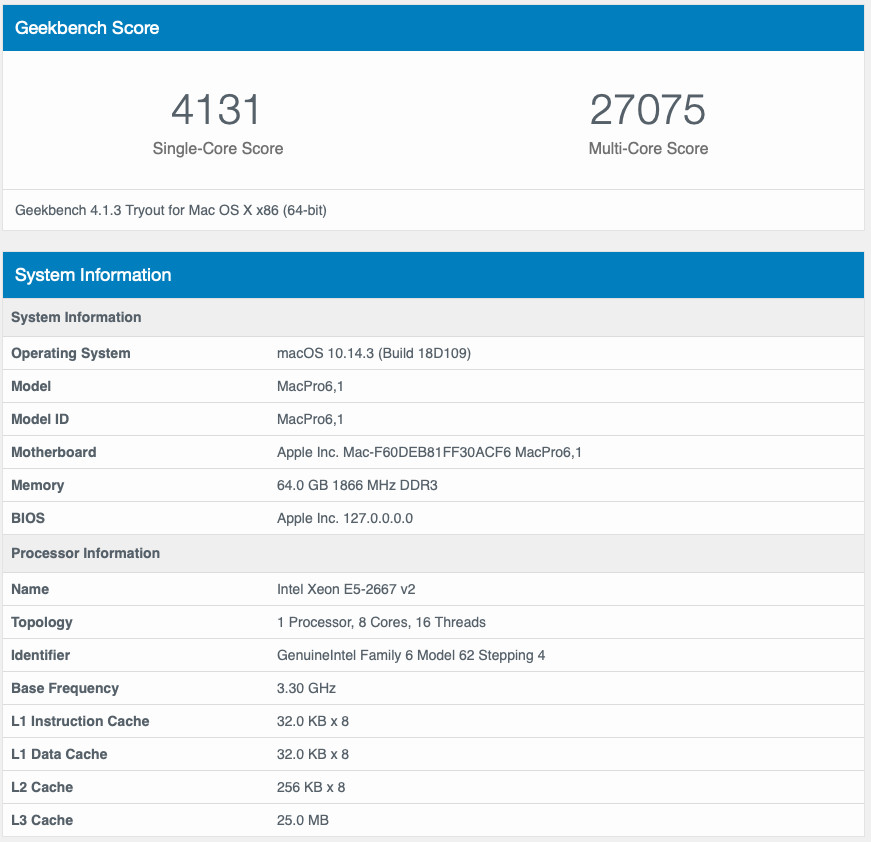871x842 pixels.
Task: Click the L2 Cache value 256 KB x 8
Action: [311, 787]
